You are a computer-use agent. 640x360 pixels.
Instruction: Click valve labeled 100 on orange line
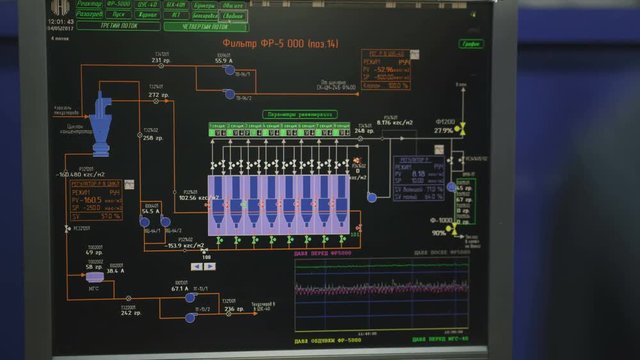204,250
